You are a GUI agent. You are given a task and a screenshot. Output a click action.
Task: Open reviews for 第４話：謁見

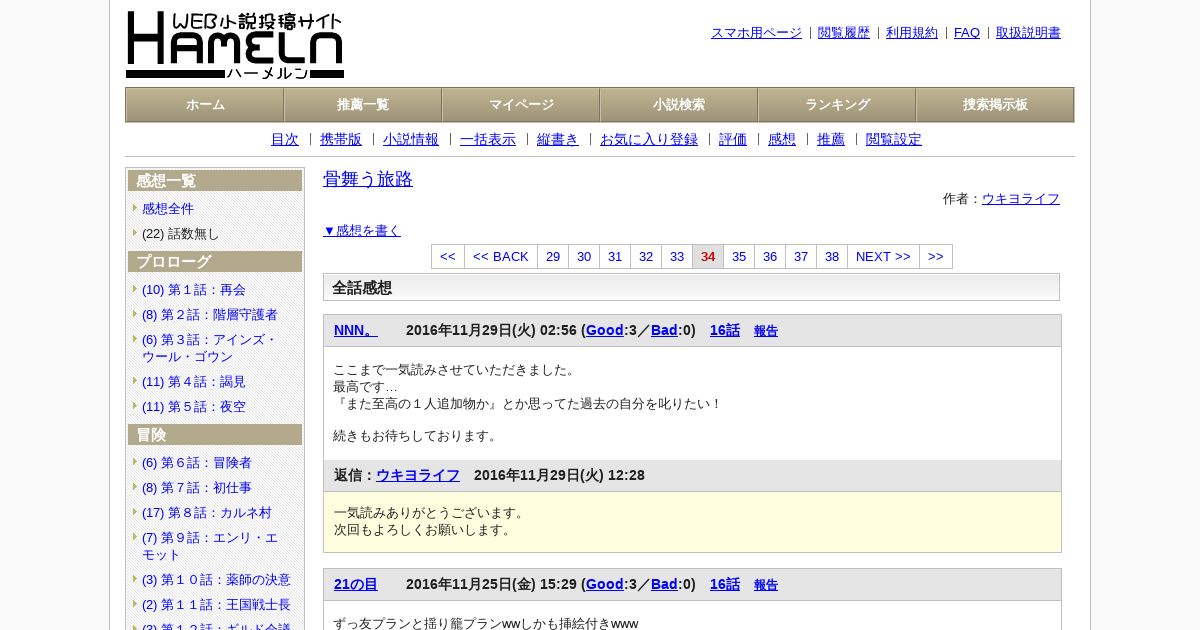point(194,381)
